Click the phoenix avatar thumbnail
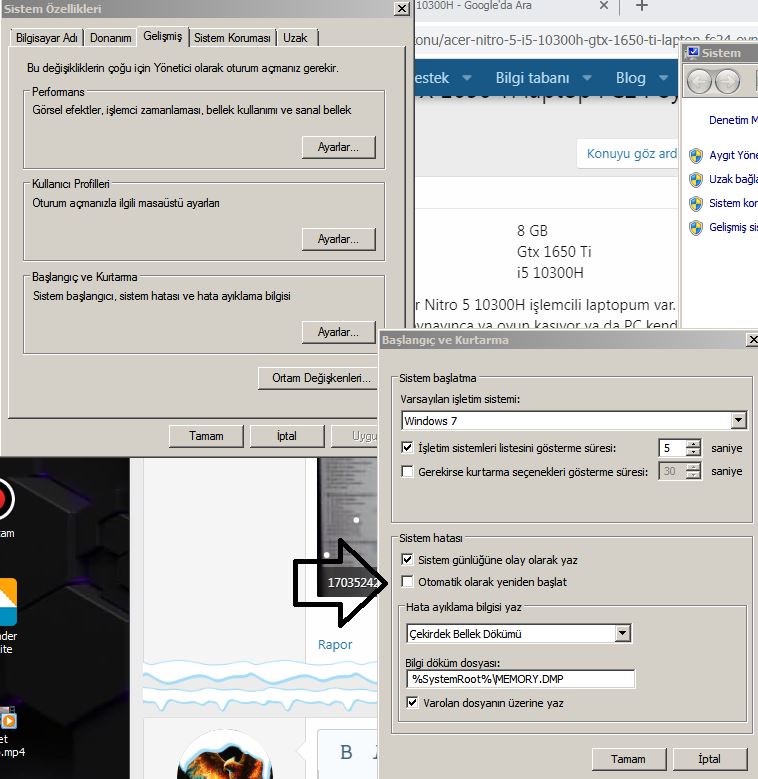The width and height of the screenshot is (758, 779). coord(226,755)
